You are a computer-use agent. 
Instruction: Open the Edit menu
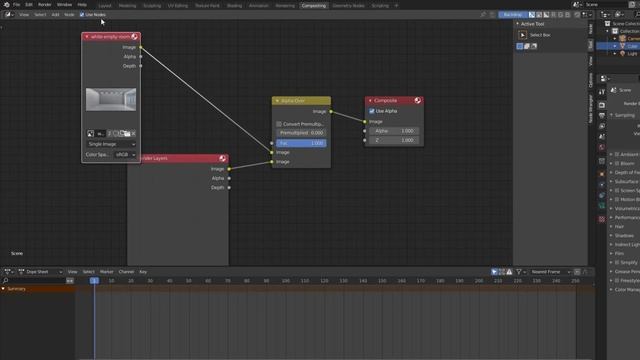tap(29, 4)
